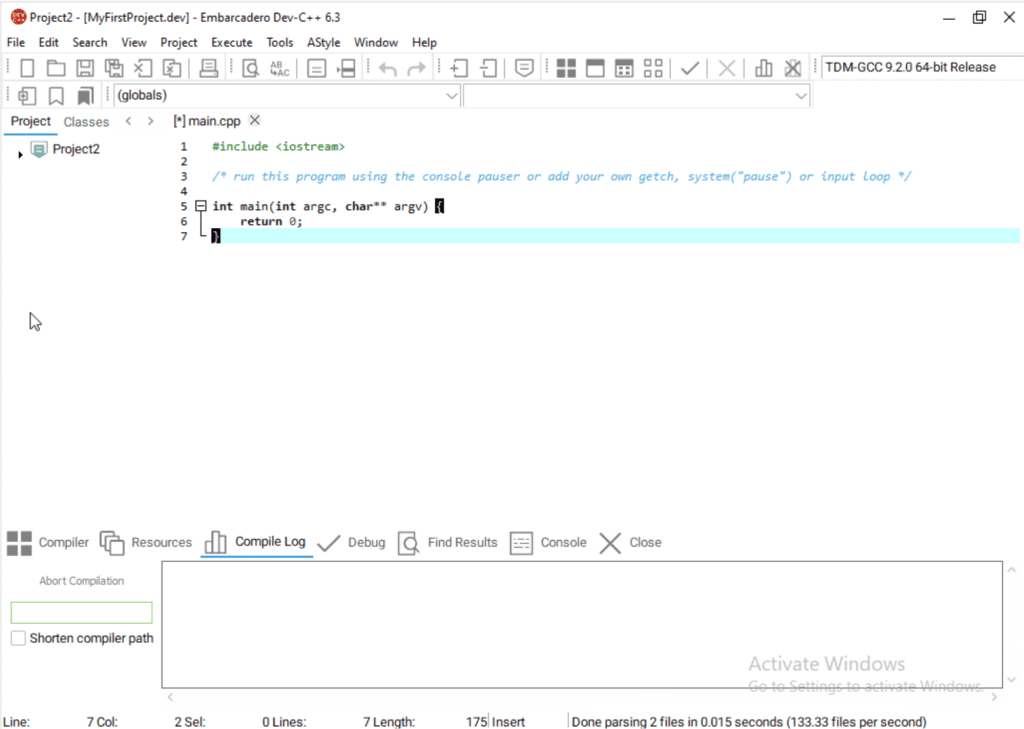This screenshot has width=1024, height=729.
Task: Select Project2 in the project tree
Action: [76, 149]
